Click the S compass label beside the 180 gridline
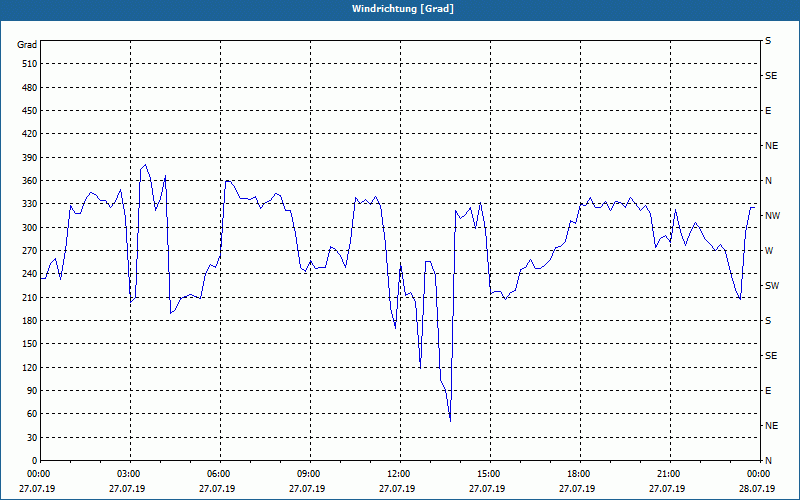 click(768, 321)
